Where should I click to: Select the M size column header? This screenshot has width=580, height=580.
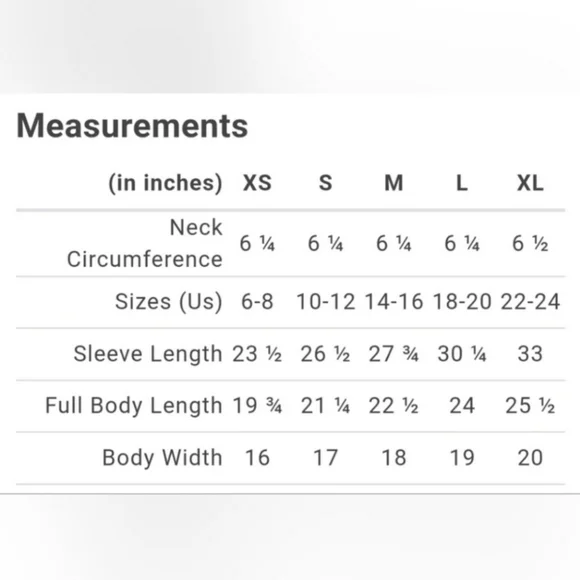point(394,183)
